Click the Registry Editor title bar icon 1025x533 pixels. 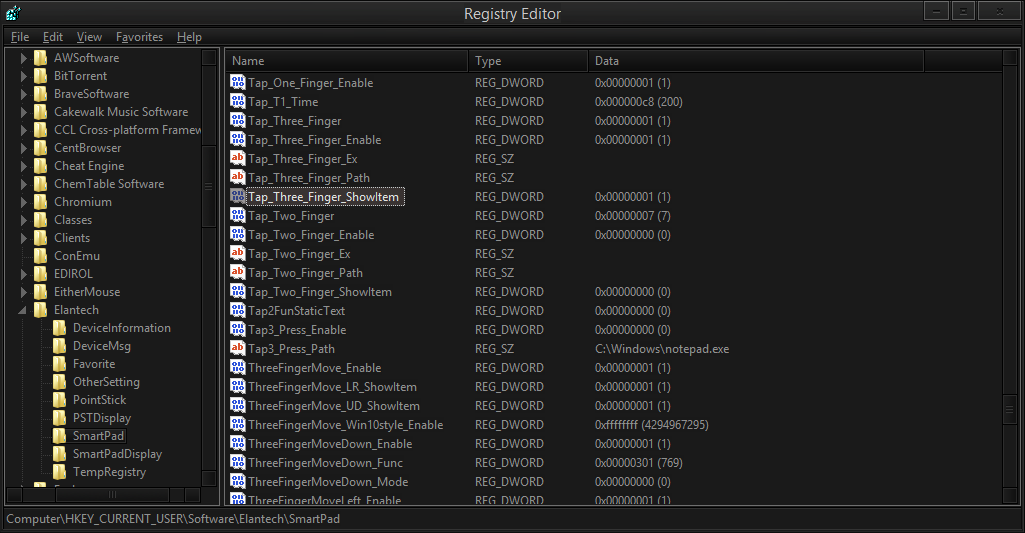coord(13,13)
